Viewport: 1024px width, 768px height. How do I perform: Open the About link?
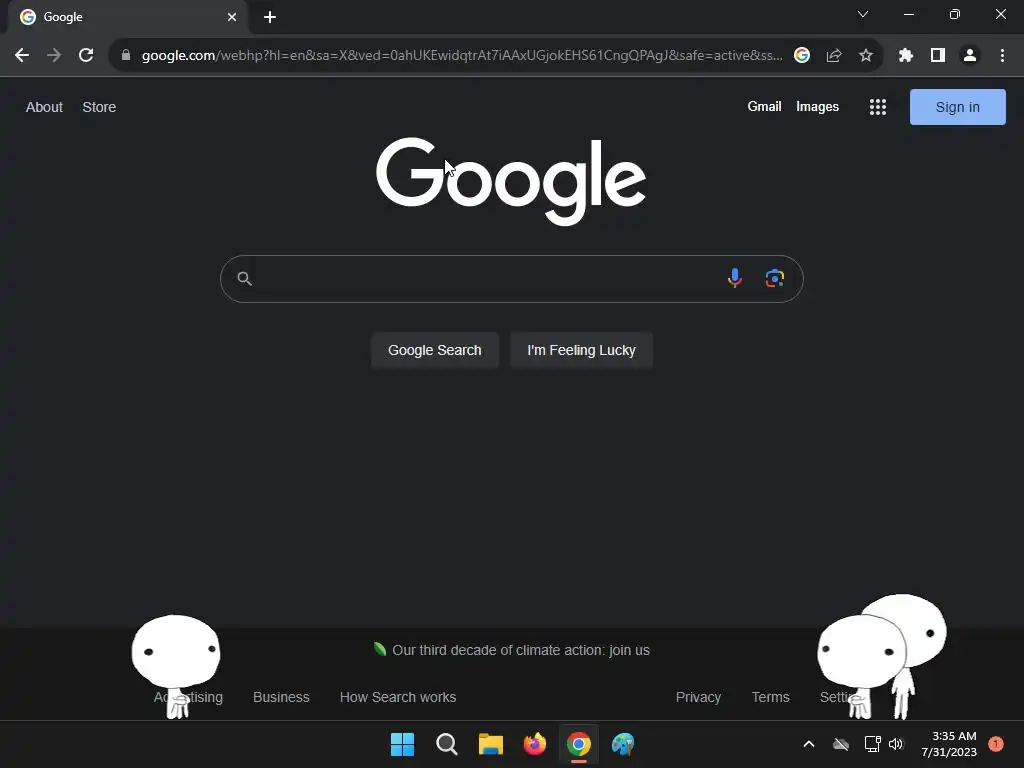pos(44,107)
